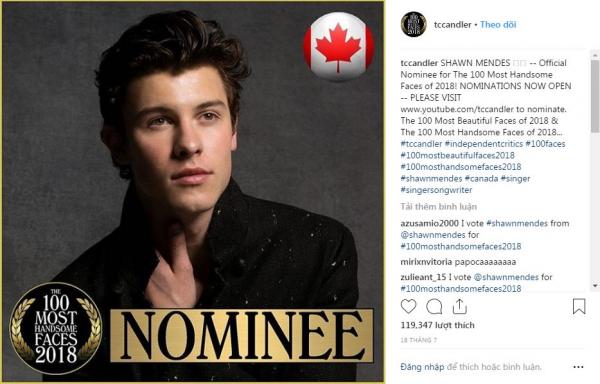
Task: Open the tccandler username in the header
Action: tap(453, 24)
